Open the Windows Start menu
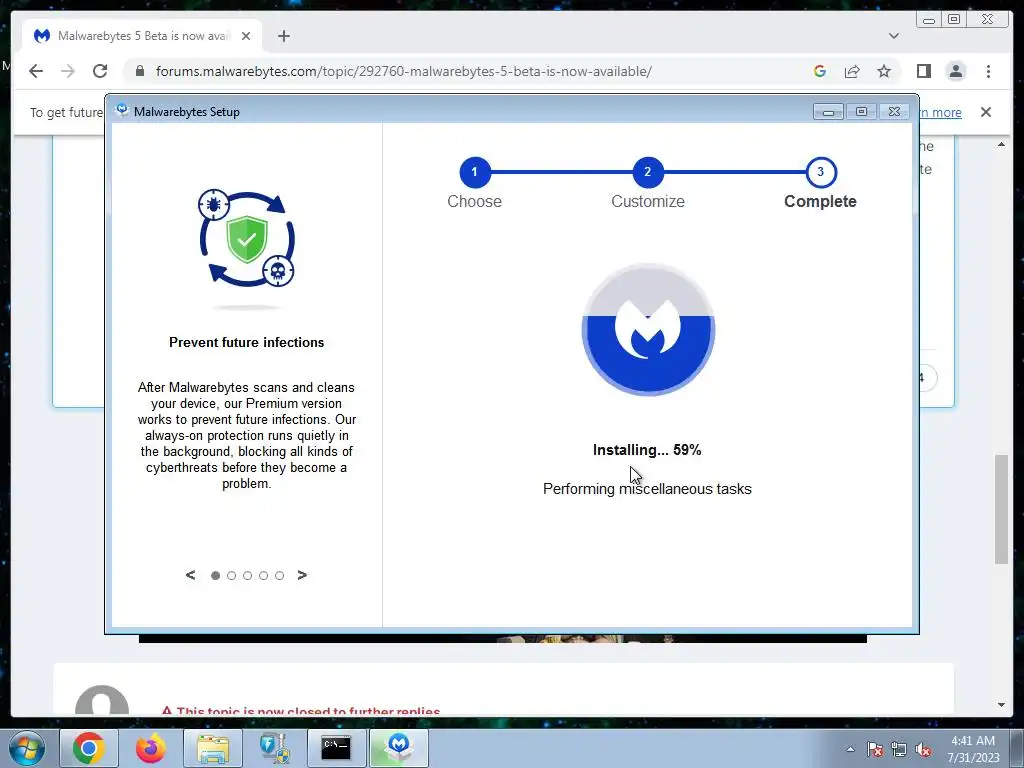Image resolution: width=1024 pixels, height=768 pixels. point(27,748)
